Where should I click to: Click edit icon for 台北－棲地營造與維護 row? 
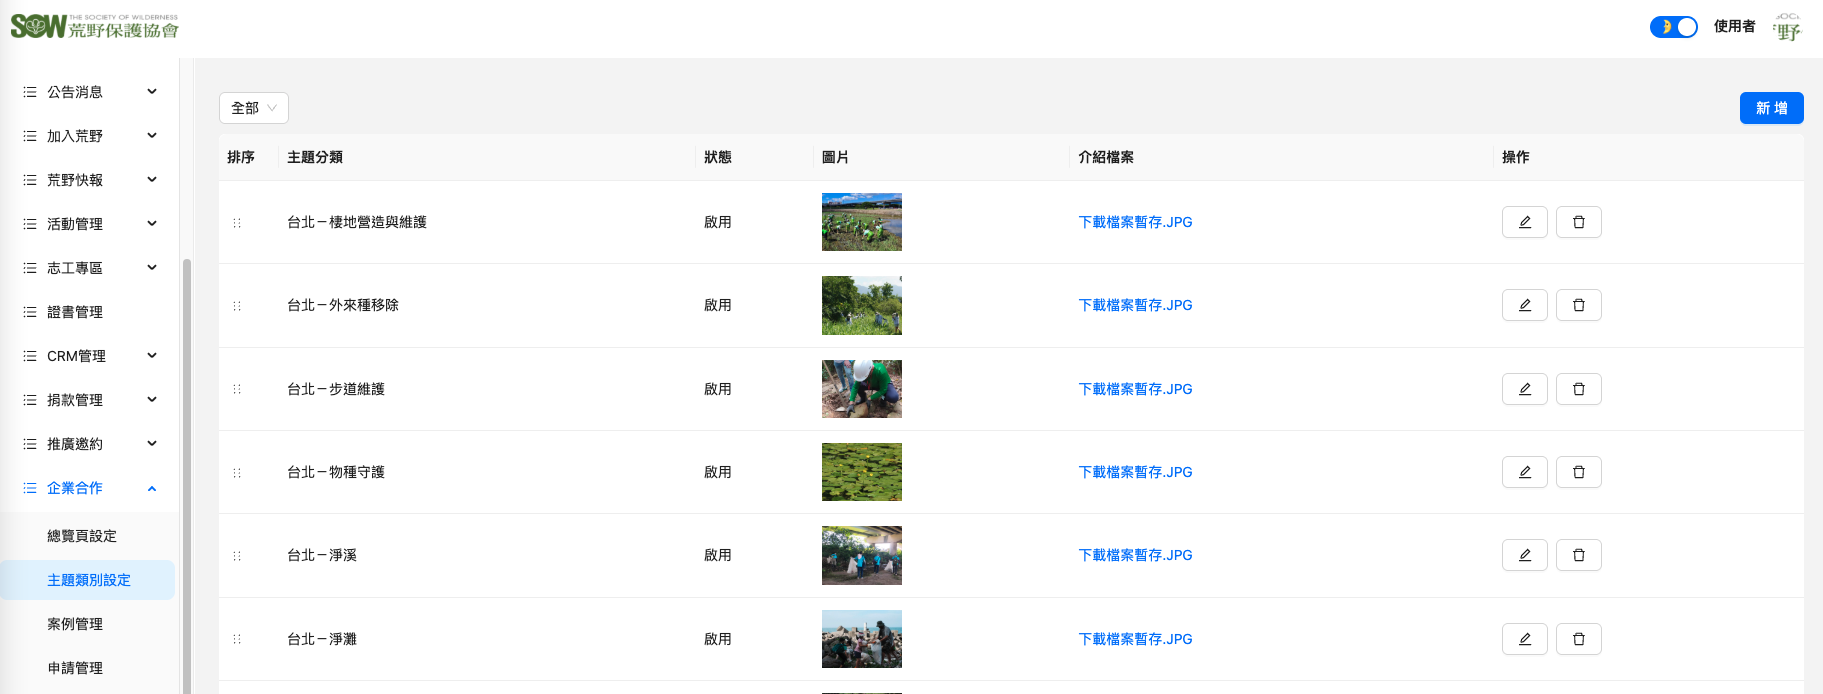click(x=1524, y=222)
